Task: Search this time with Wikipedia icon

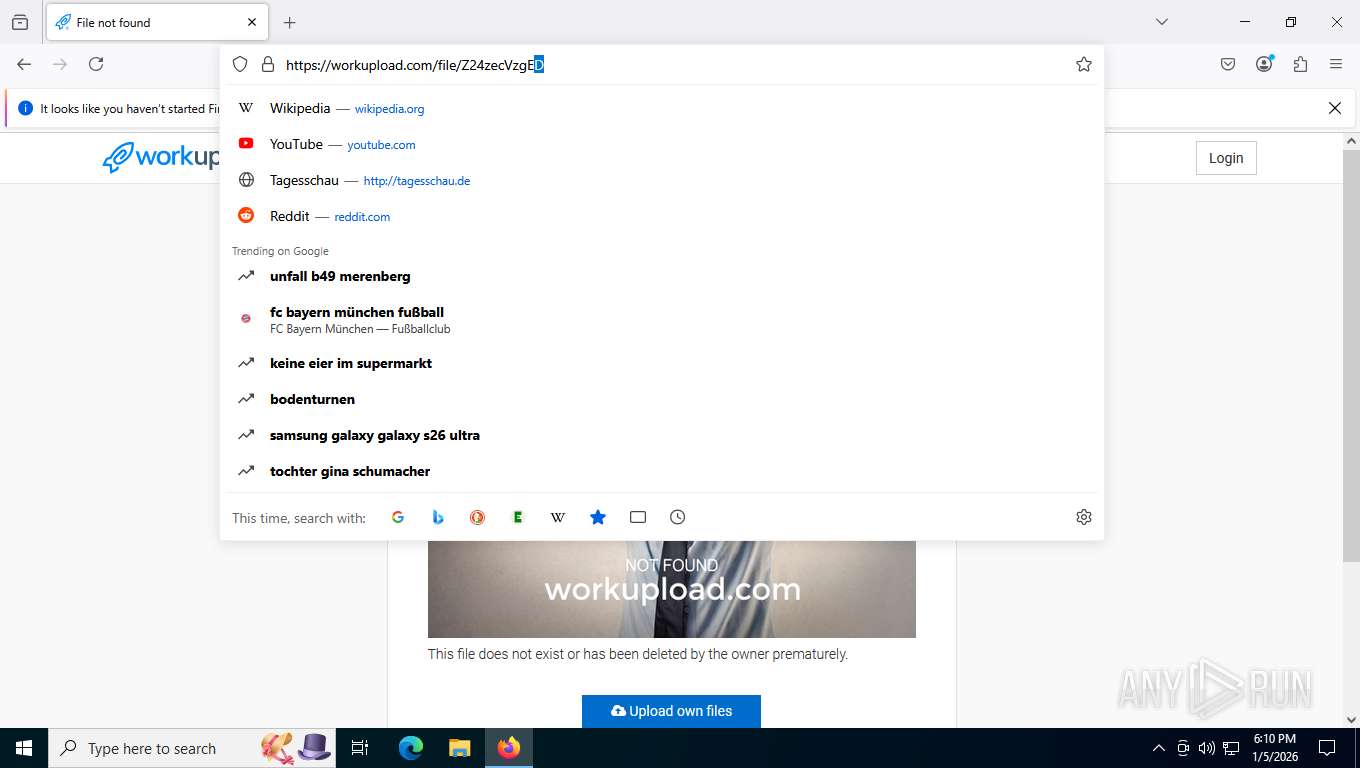Action: pos(558,517)
